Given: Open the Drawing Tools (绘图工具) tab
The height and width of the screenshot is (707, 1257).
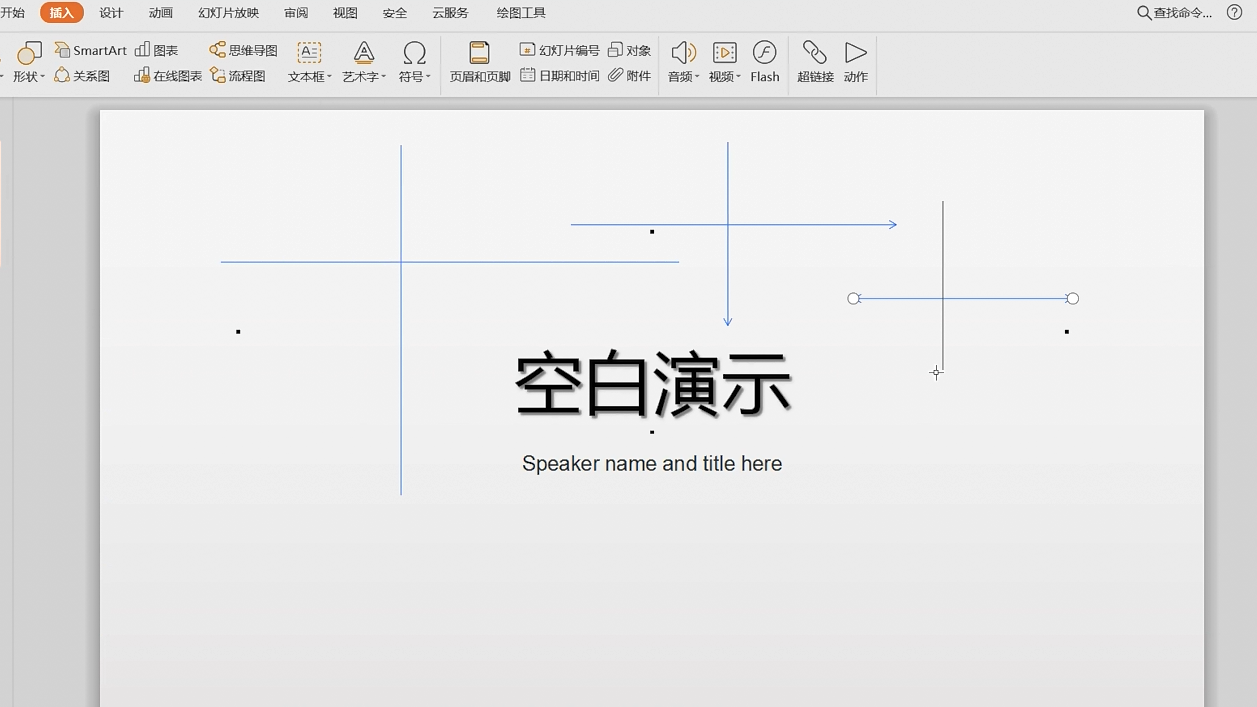Looking at the screenshot, I should [521, 13].
